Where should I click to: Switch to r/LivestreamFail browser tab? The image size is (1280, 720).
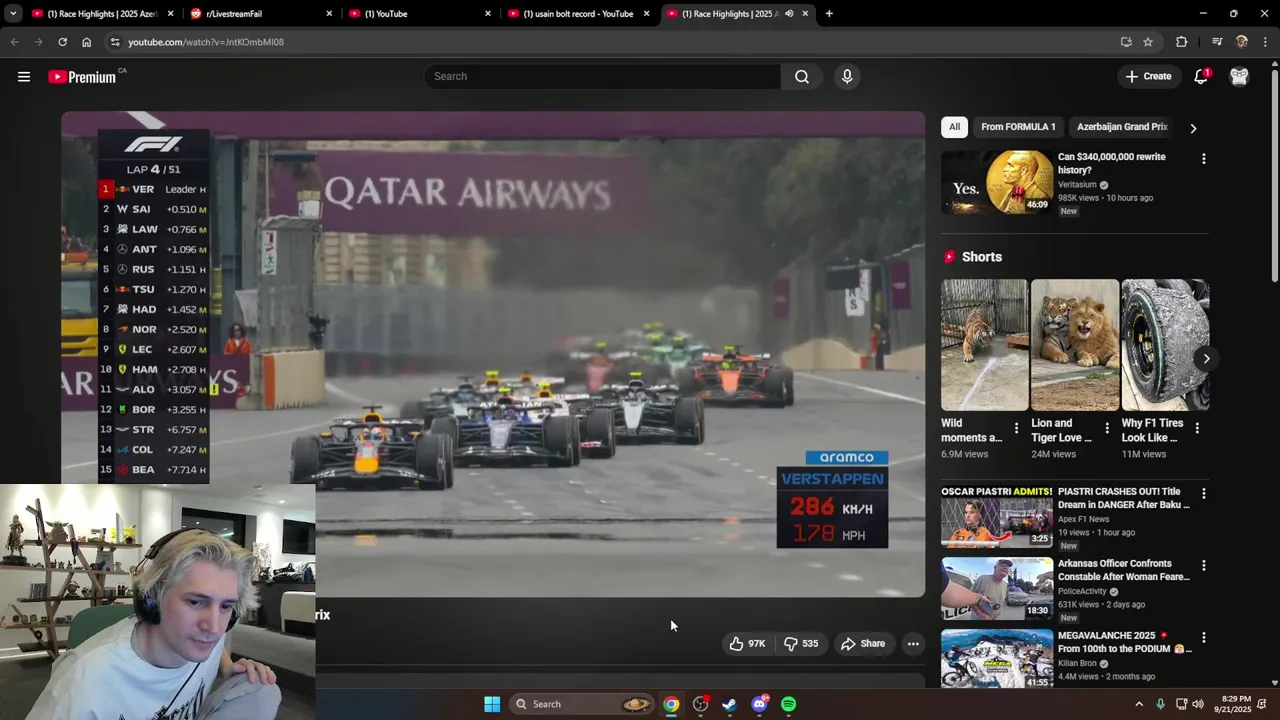[x=262, y=14]
